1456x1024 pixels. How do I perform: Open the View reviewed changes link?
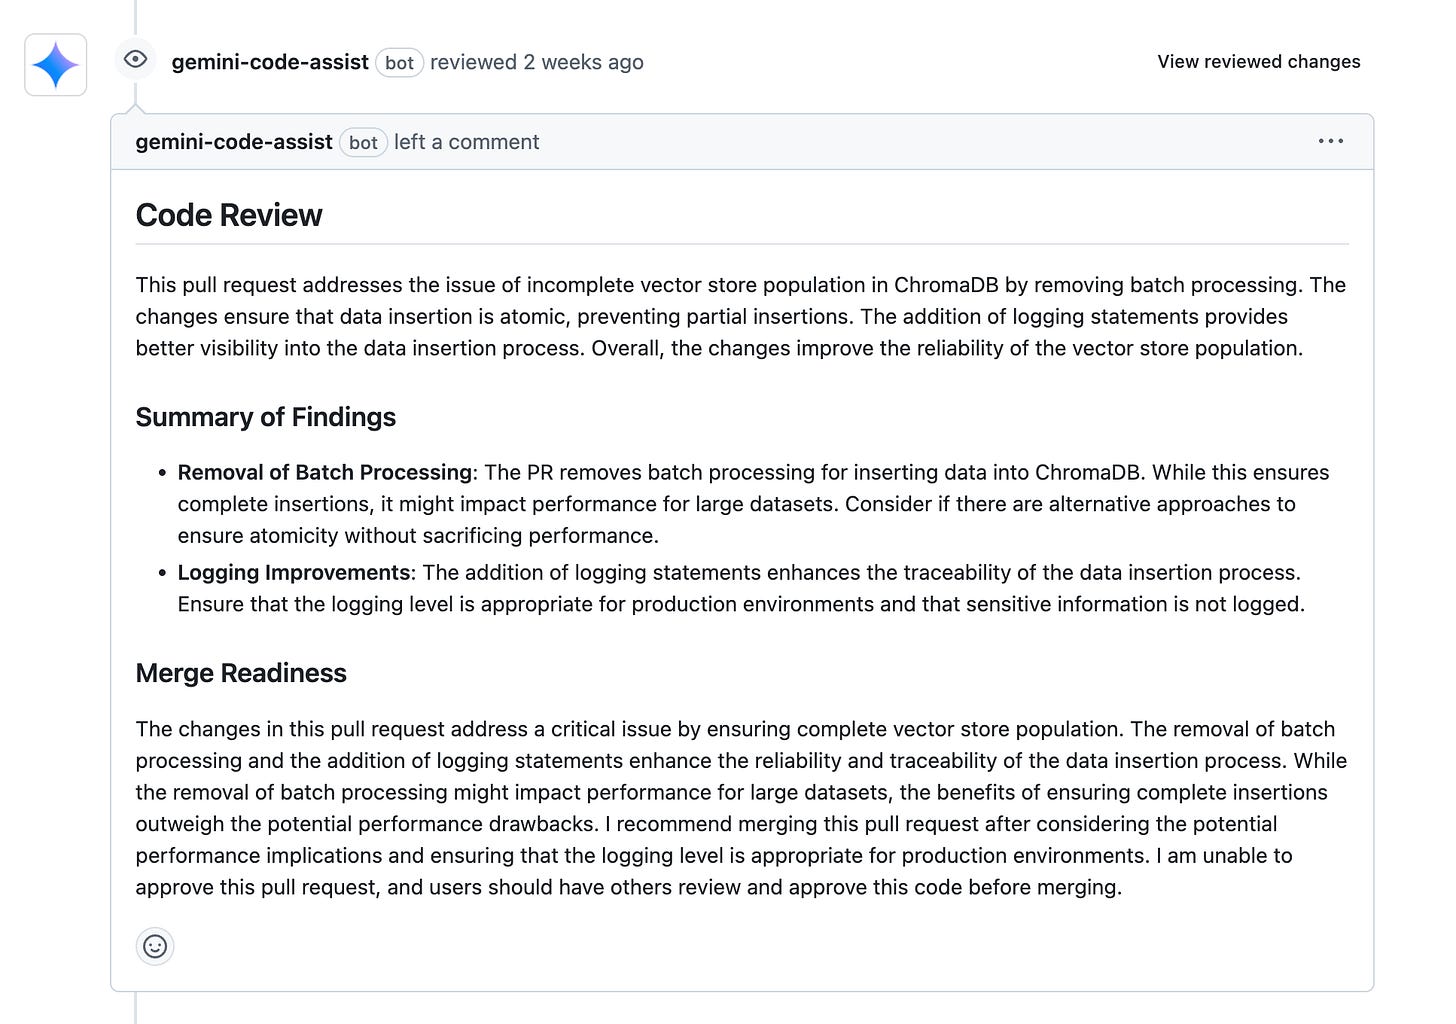point(1258,61)
